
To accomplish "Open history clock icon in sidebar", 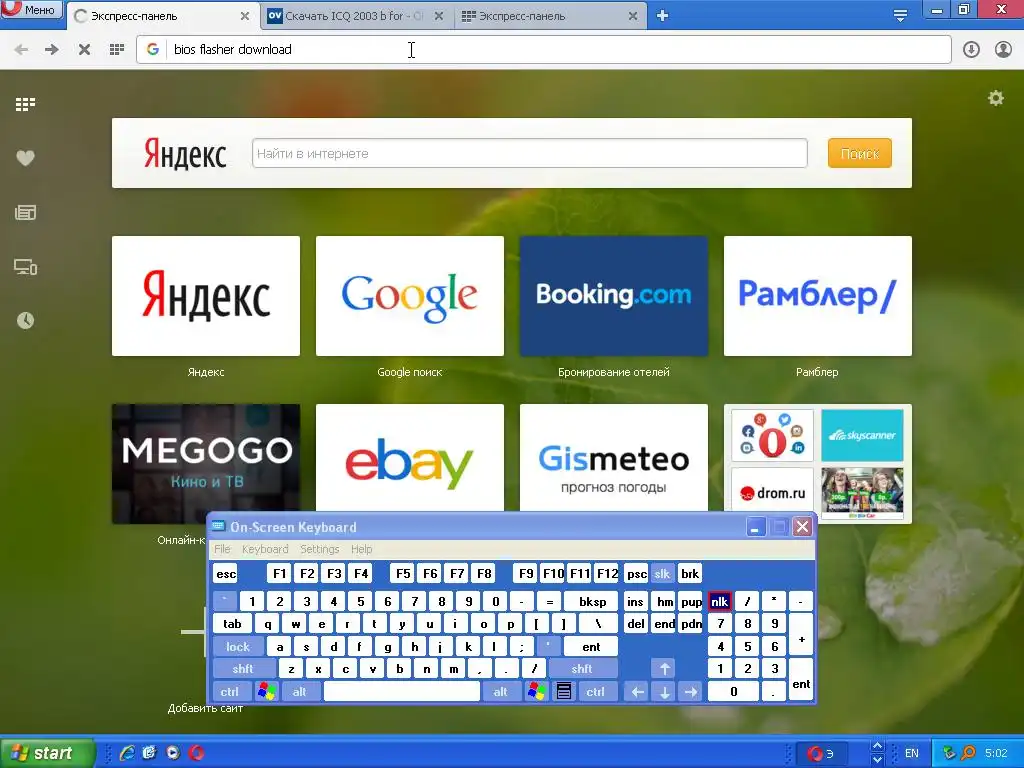I will pos(25,321).
